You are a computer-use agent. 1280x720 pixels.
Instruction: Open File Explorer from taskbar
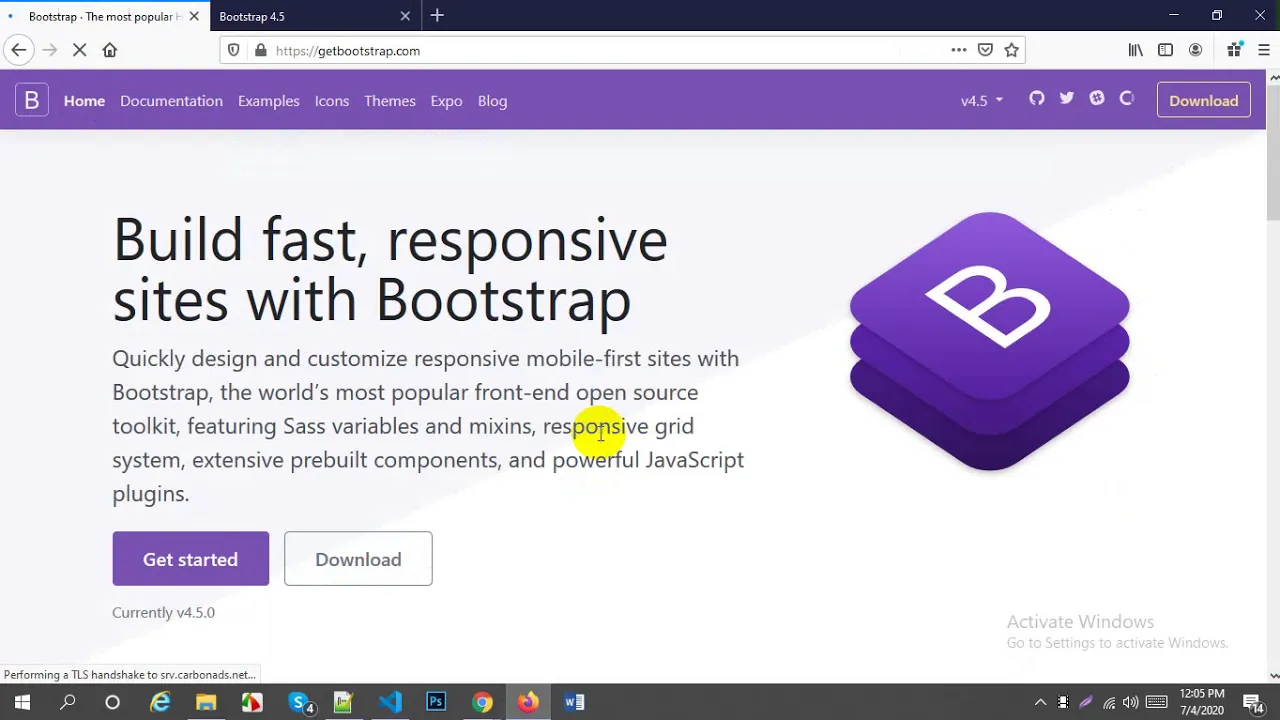(206, 702)
